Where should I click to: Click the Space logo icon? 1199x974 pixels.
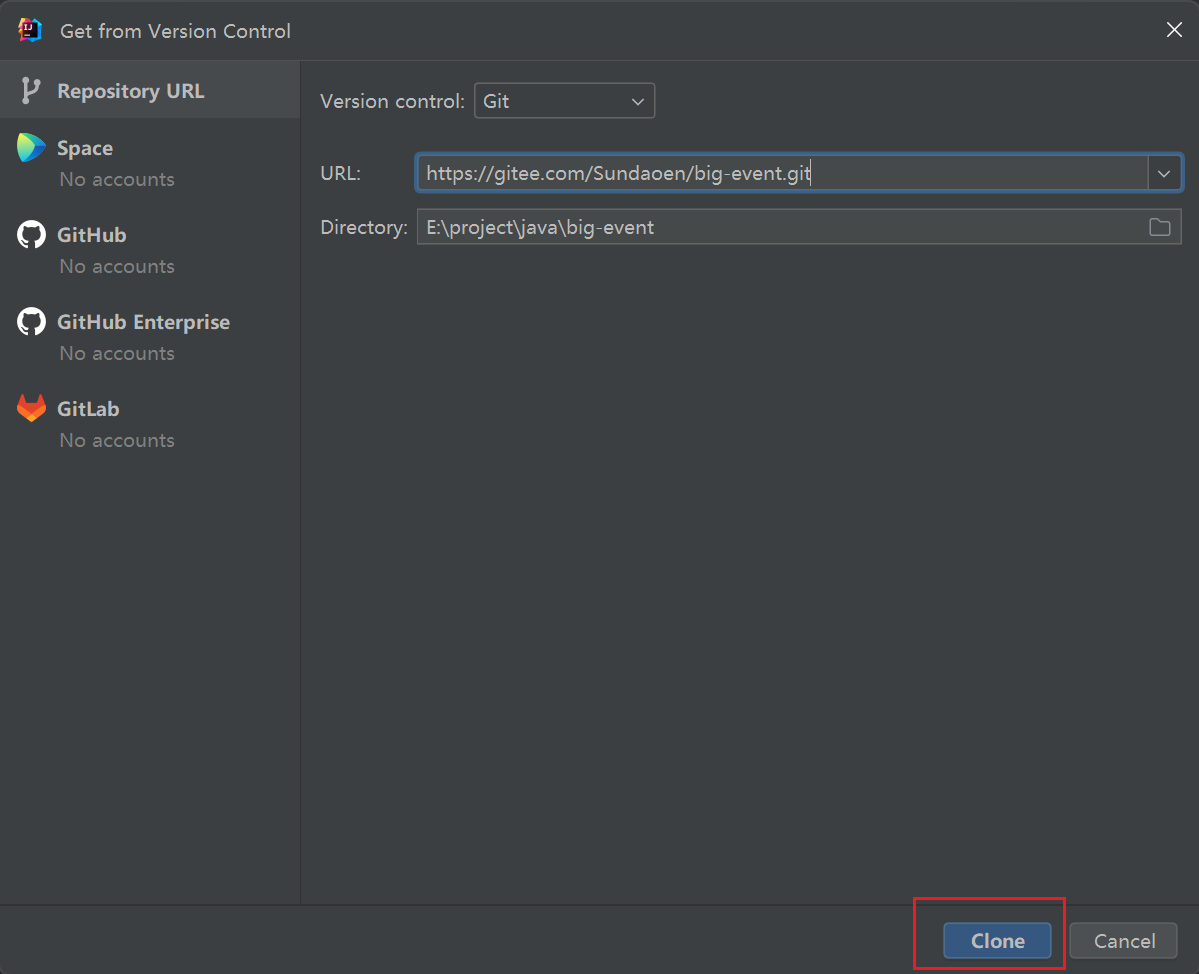[x=31, y=148]
